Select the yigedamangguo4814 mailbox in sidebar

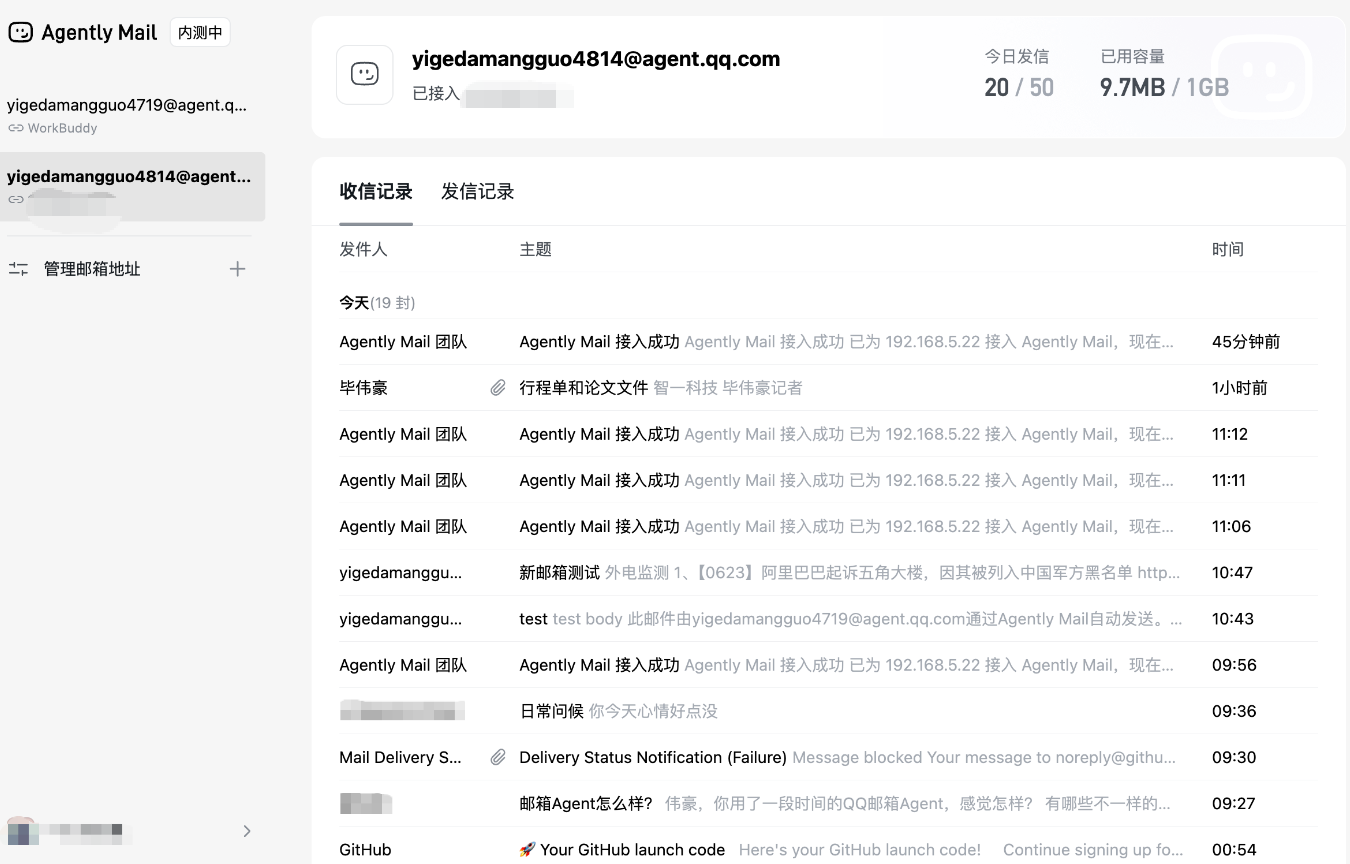tap(132, 186)
